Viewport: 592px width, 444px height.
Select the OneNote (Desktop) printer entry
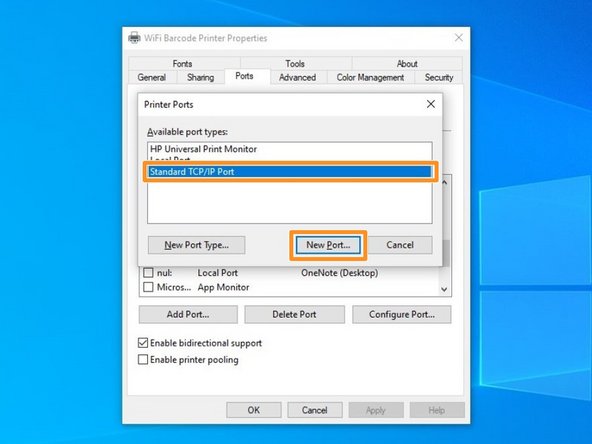[339, 273]
